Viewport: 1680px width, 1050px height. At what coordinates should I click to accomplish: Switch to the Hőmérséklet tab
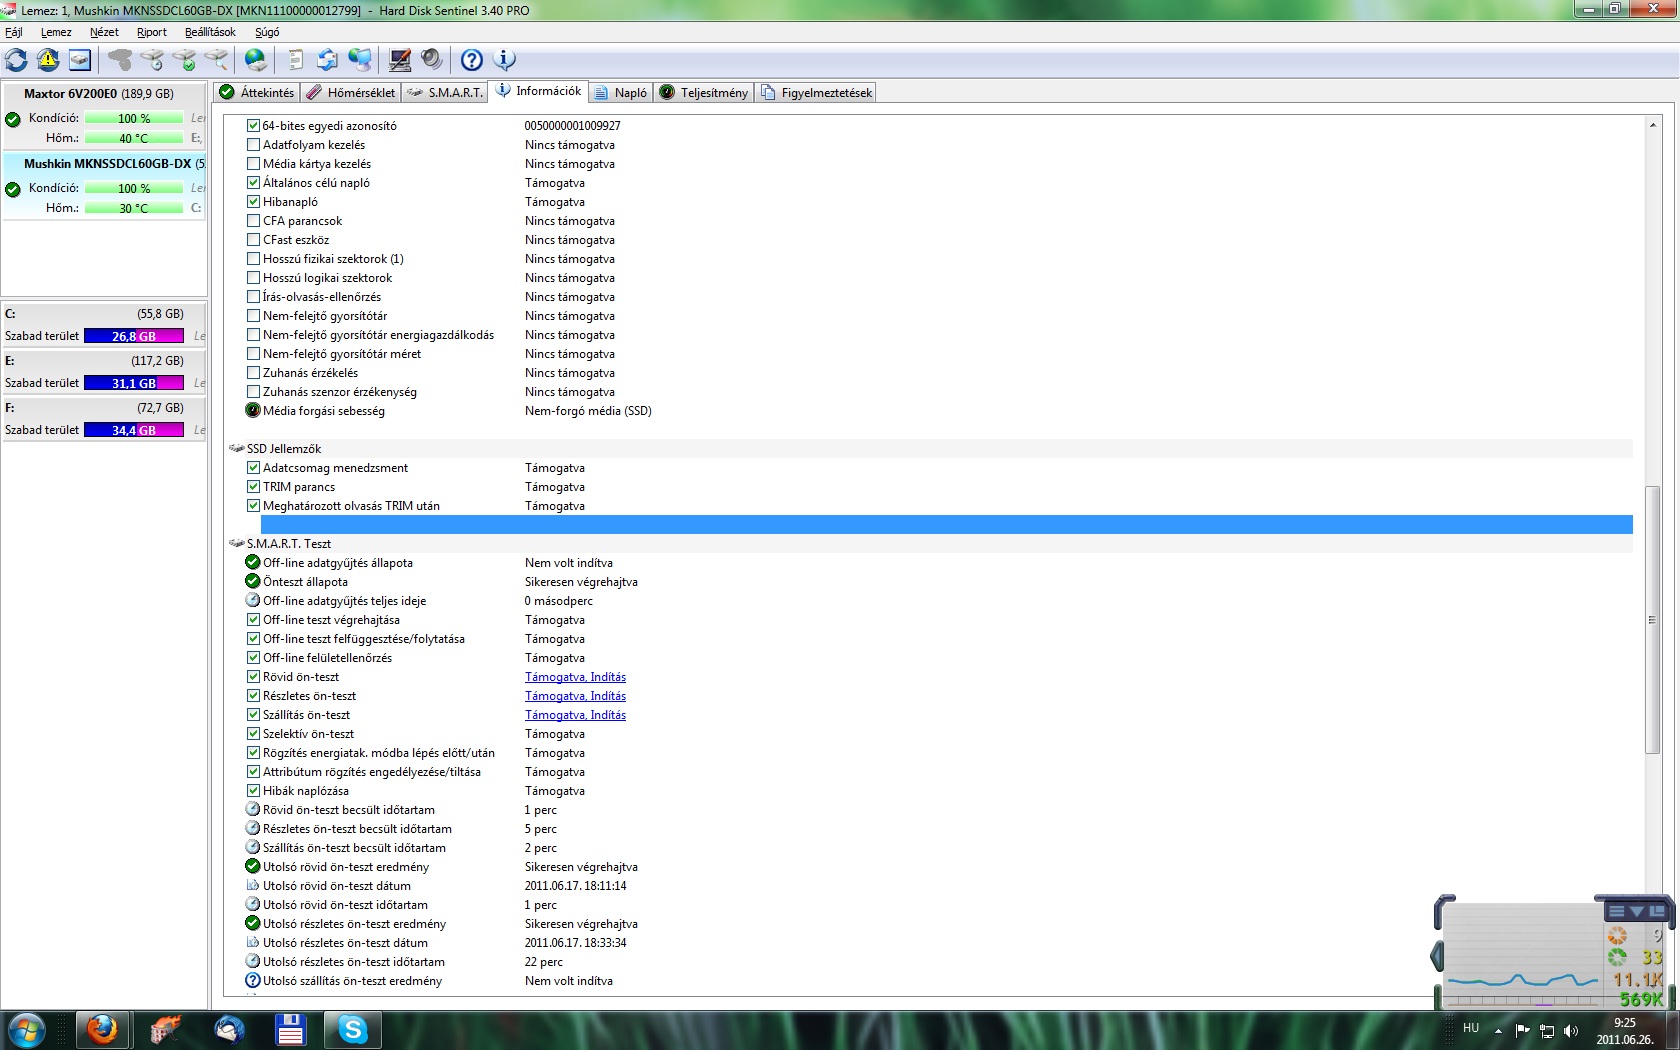[351, 93]
